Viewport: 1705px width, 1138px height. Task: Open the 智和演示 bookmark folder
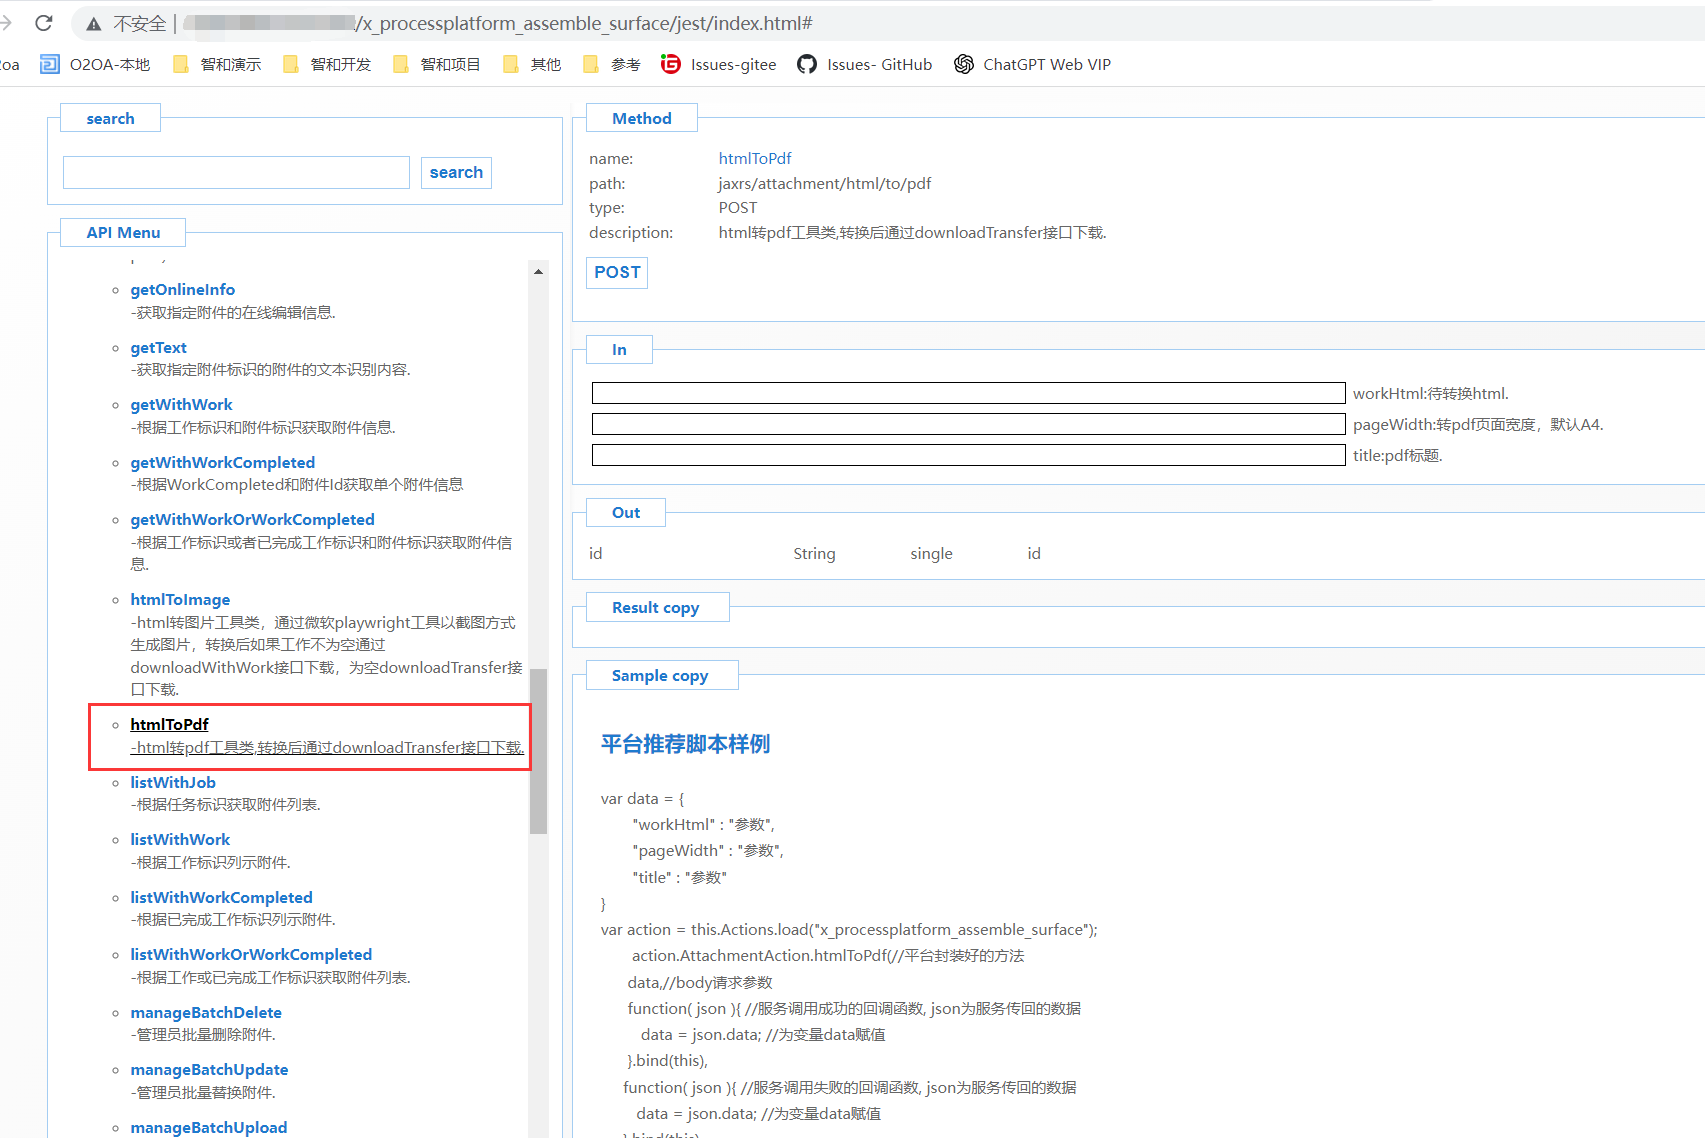point(217,65)
